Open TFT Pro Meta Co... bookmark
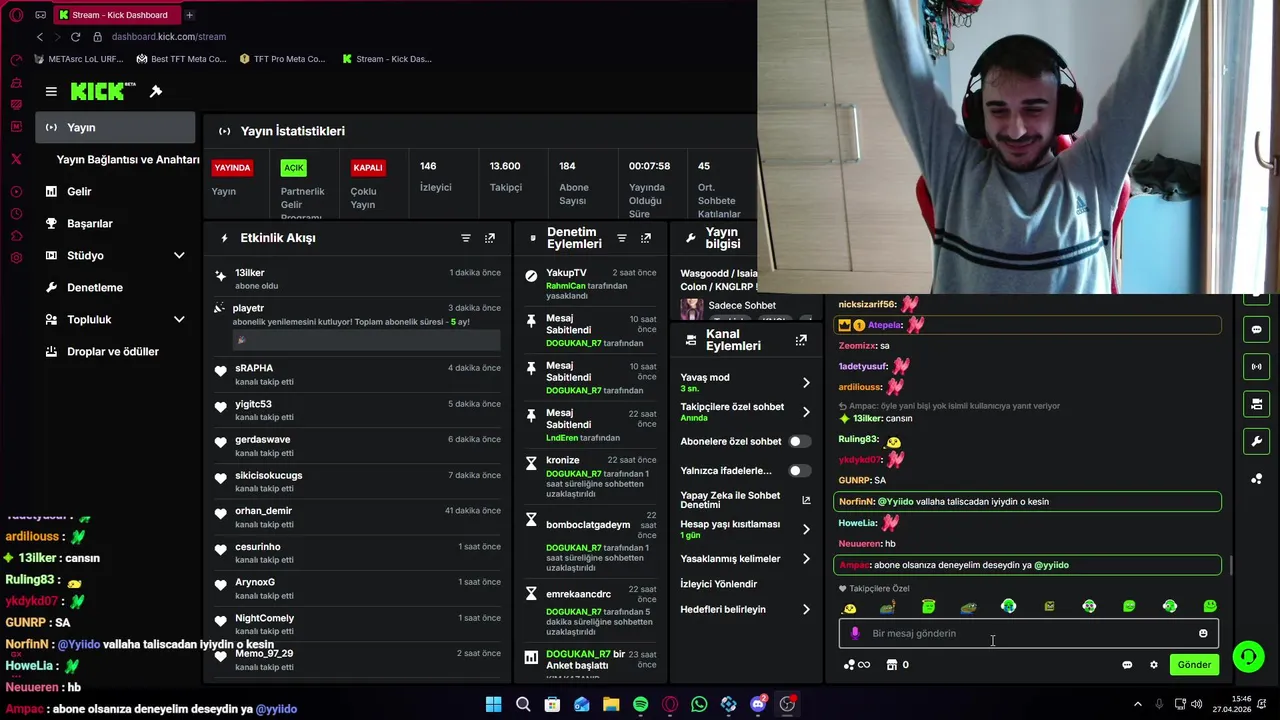The width and height of the screenshot is (1280, 720). (x=283, y=59)
